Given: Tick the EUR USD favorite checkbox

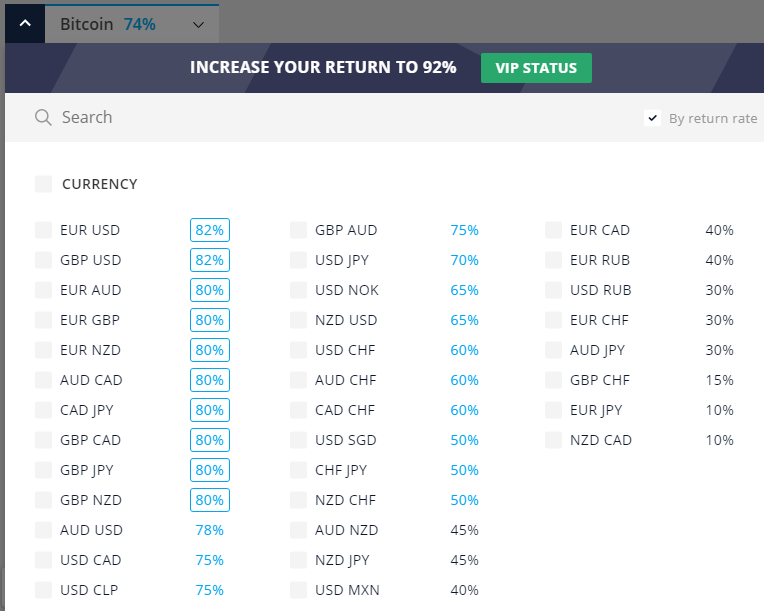Looking at the screenshot, I should click(43, 230).
